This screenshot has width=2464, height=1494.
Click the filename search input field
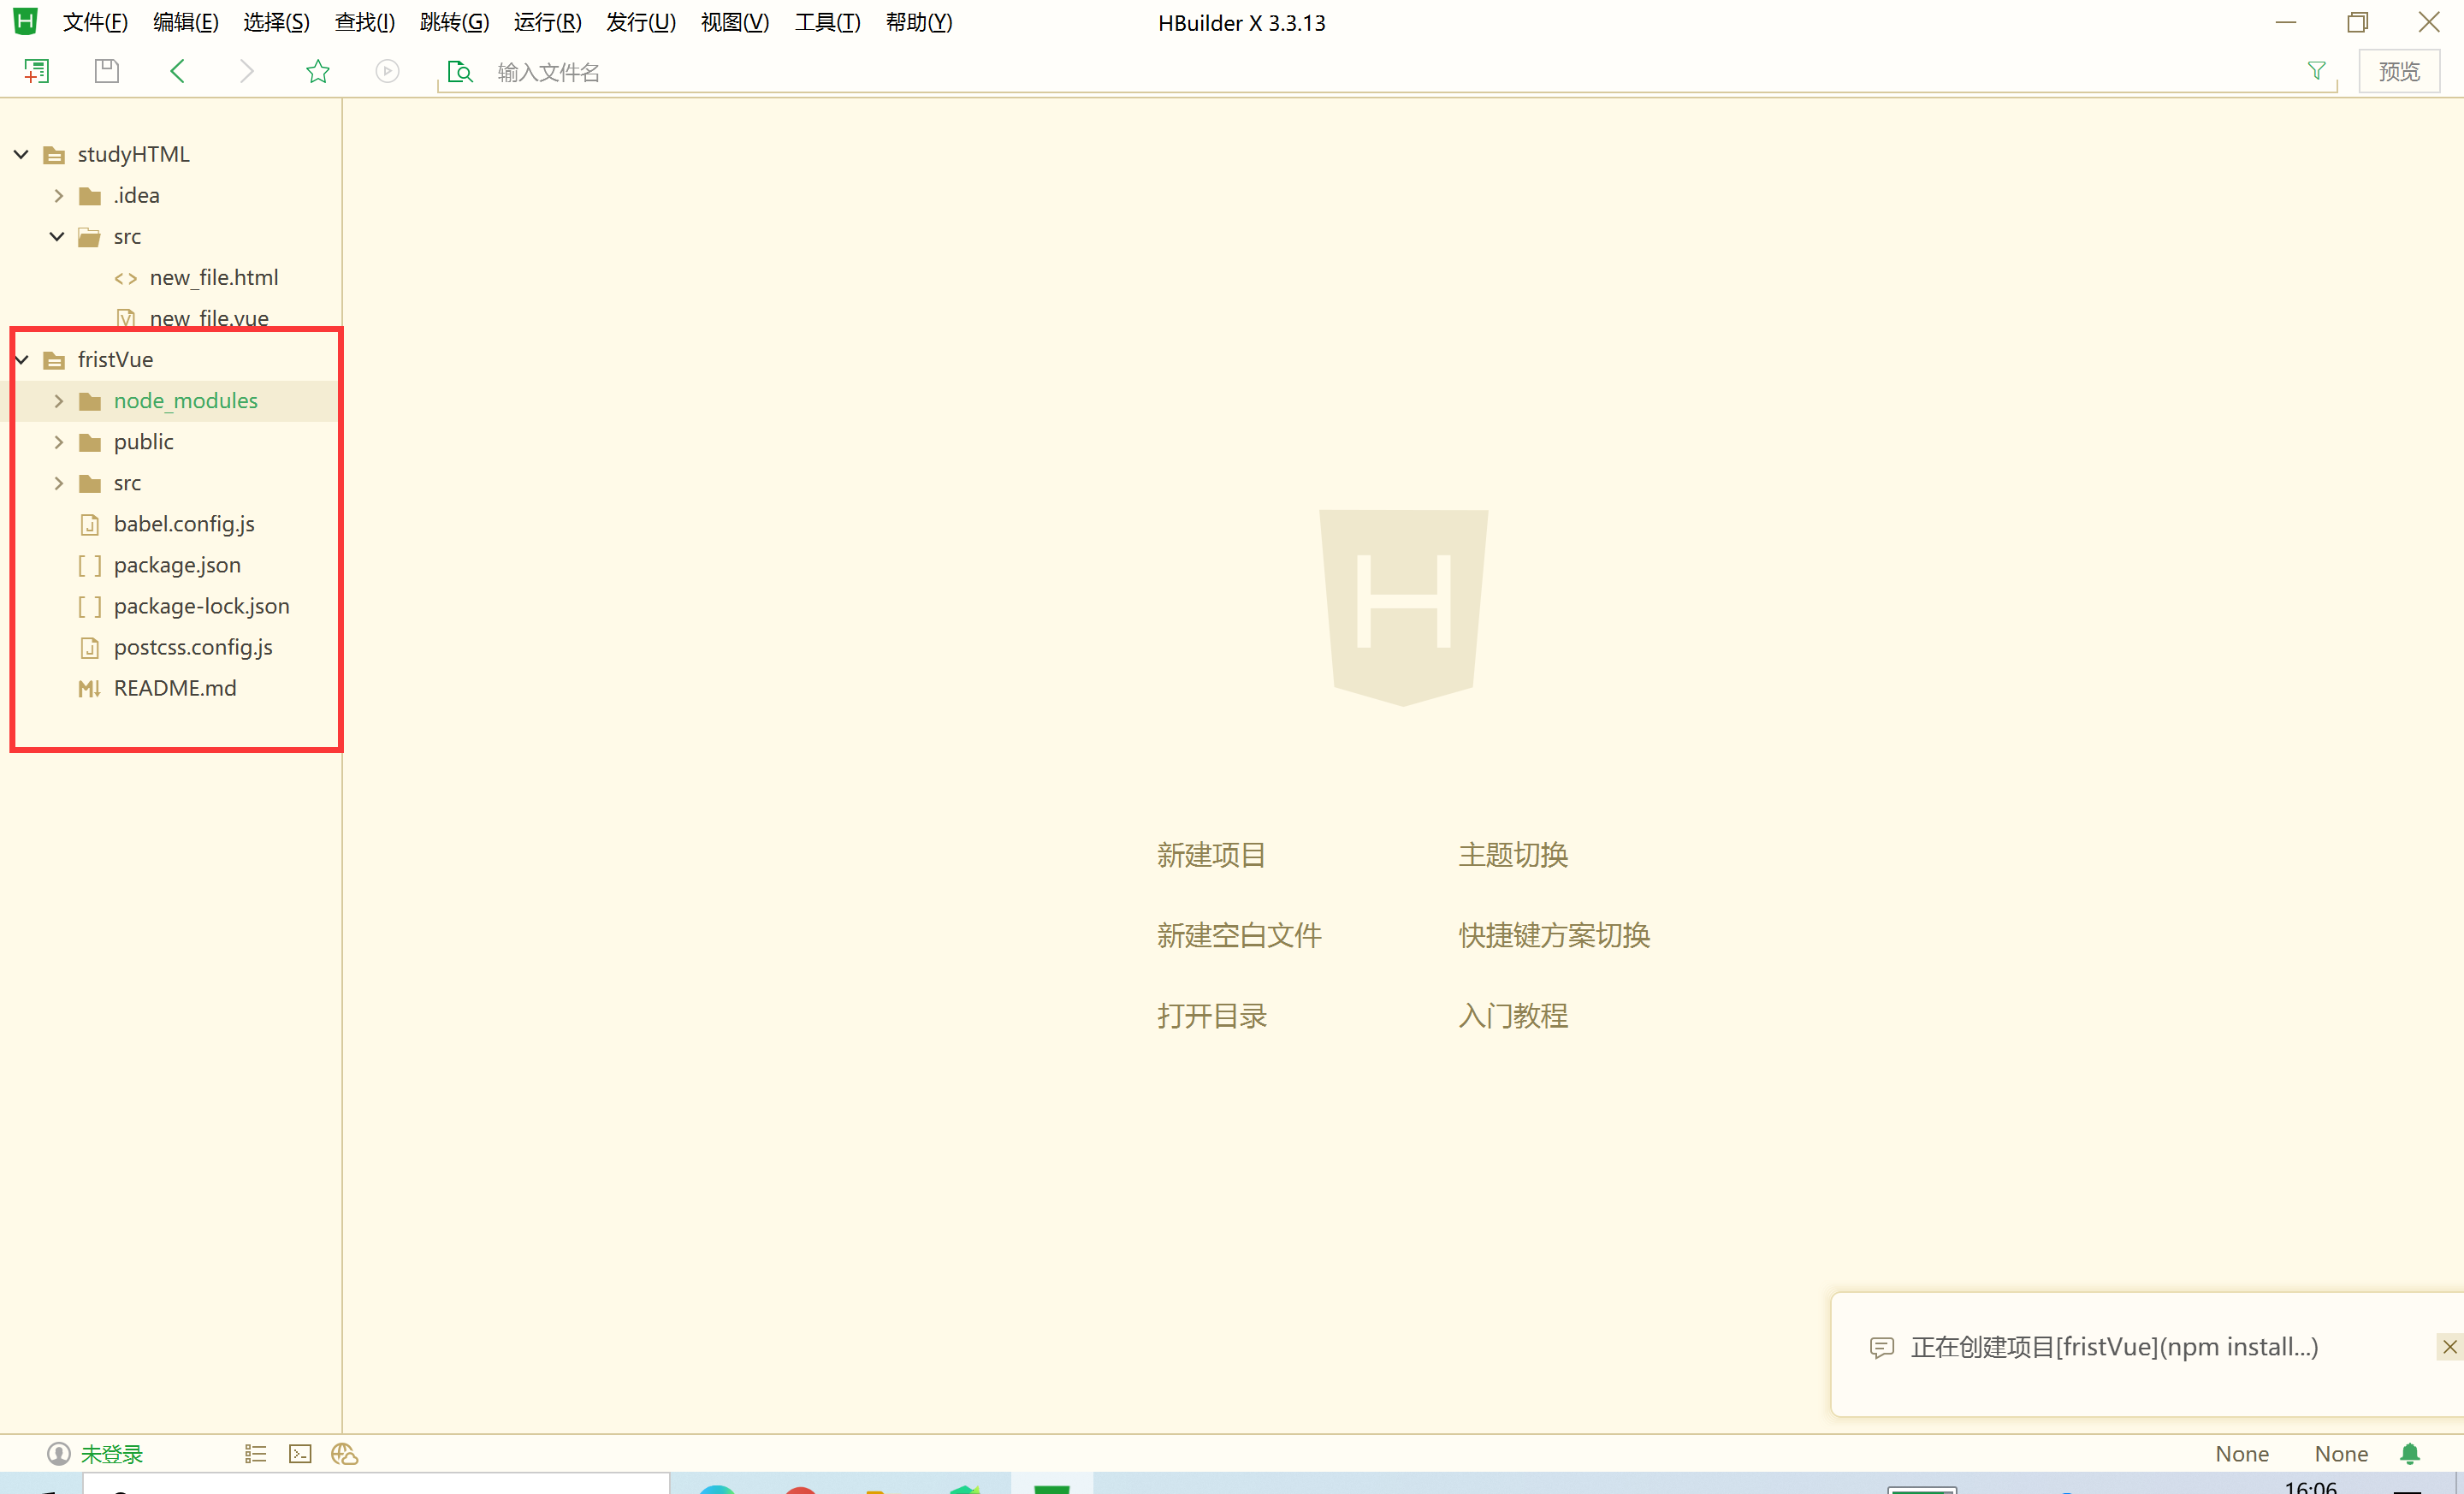pyautogui.click(x=900, y=71)
